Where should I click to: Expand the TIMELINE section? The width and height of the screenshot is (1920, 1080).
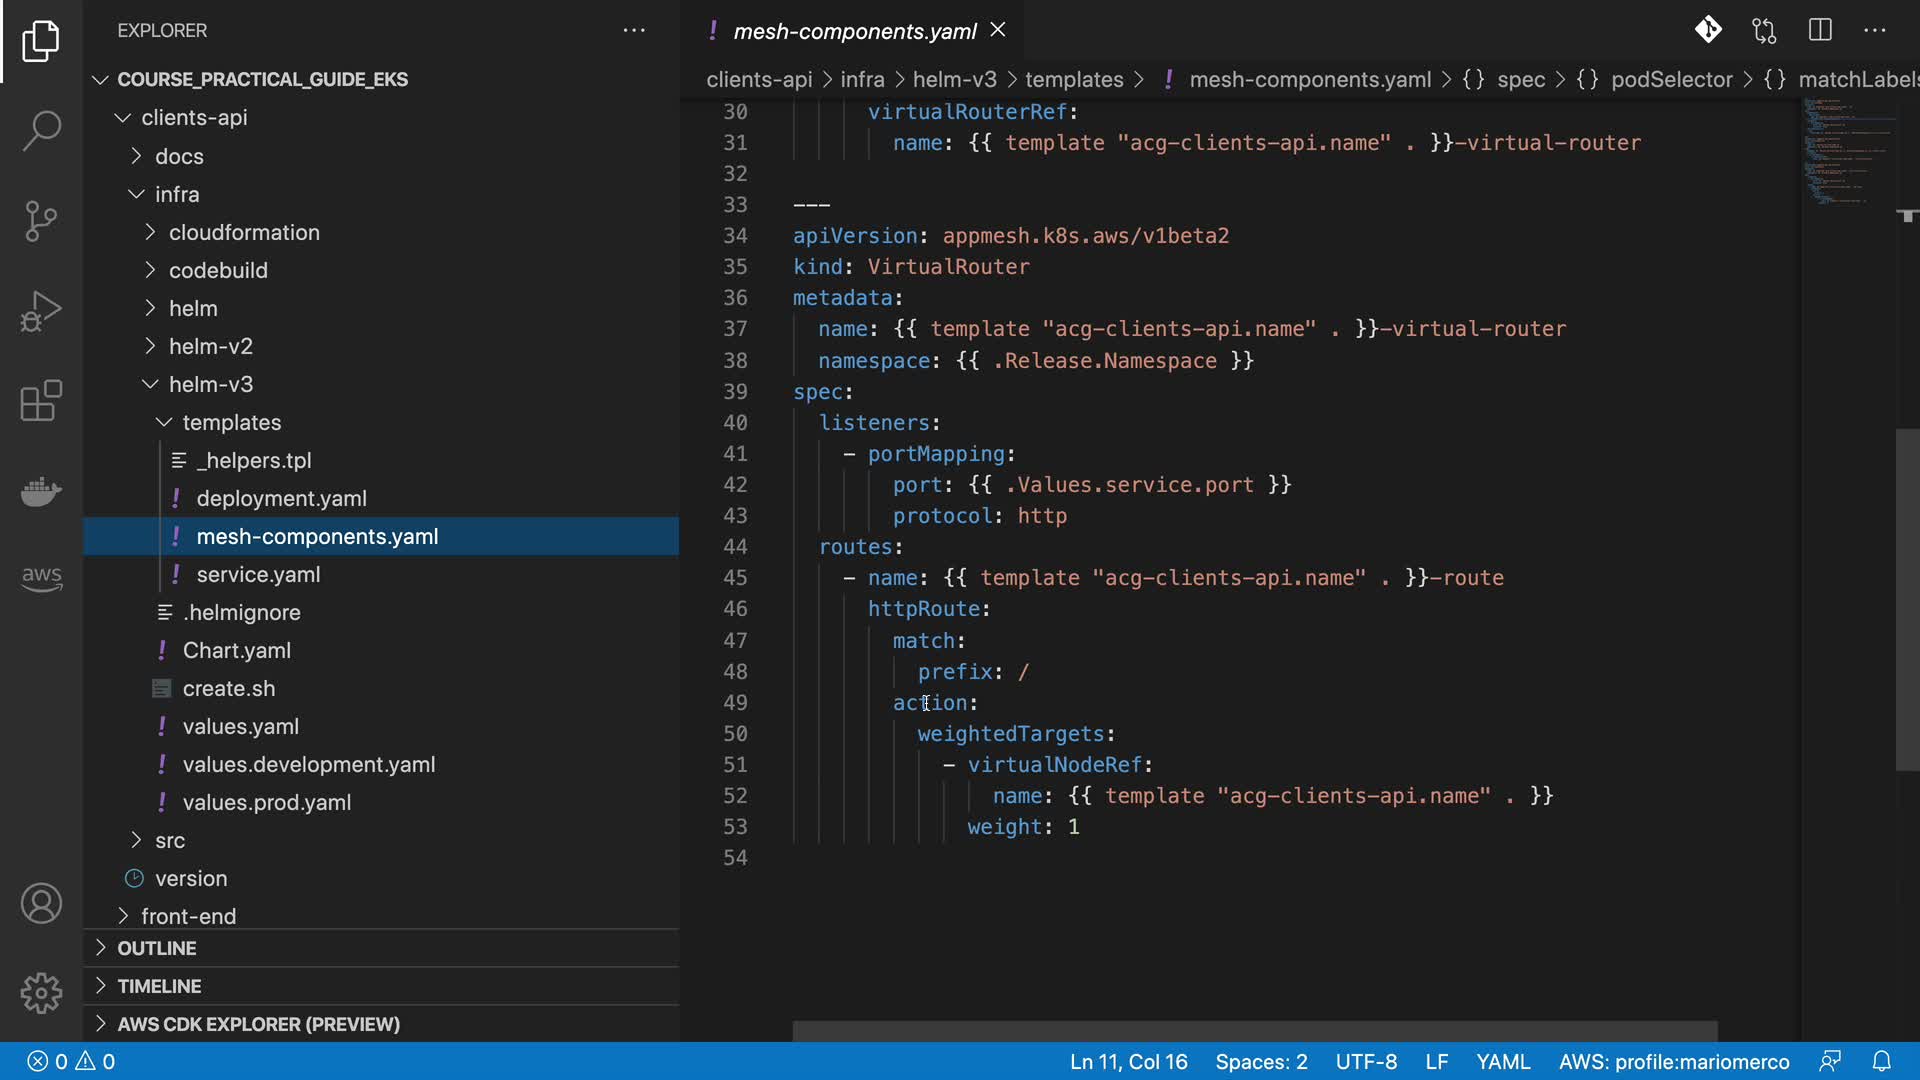[159, 986]
